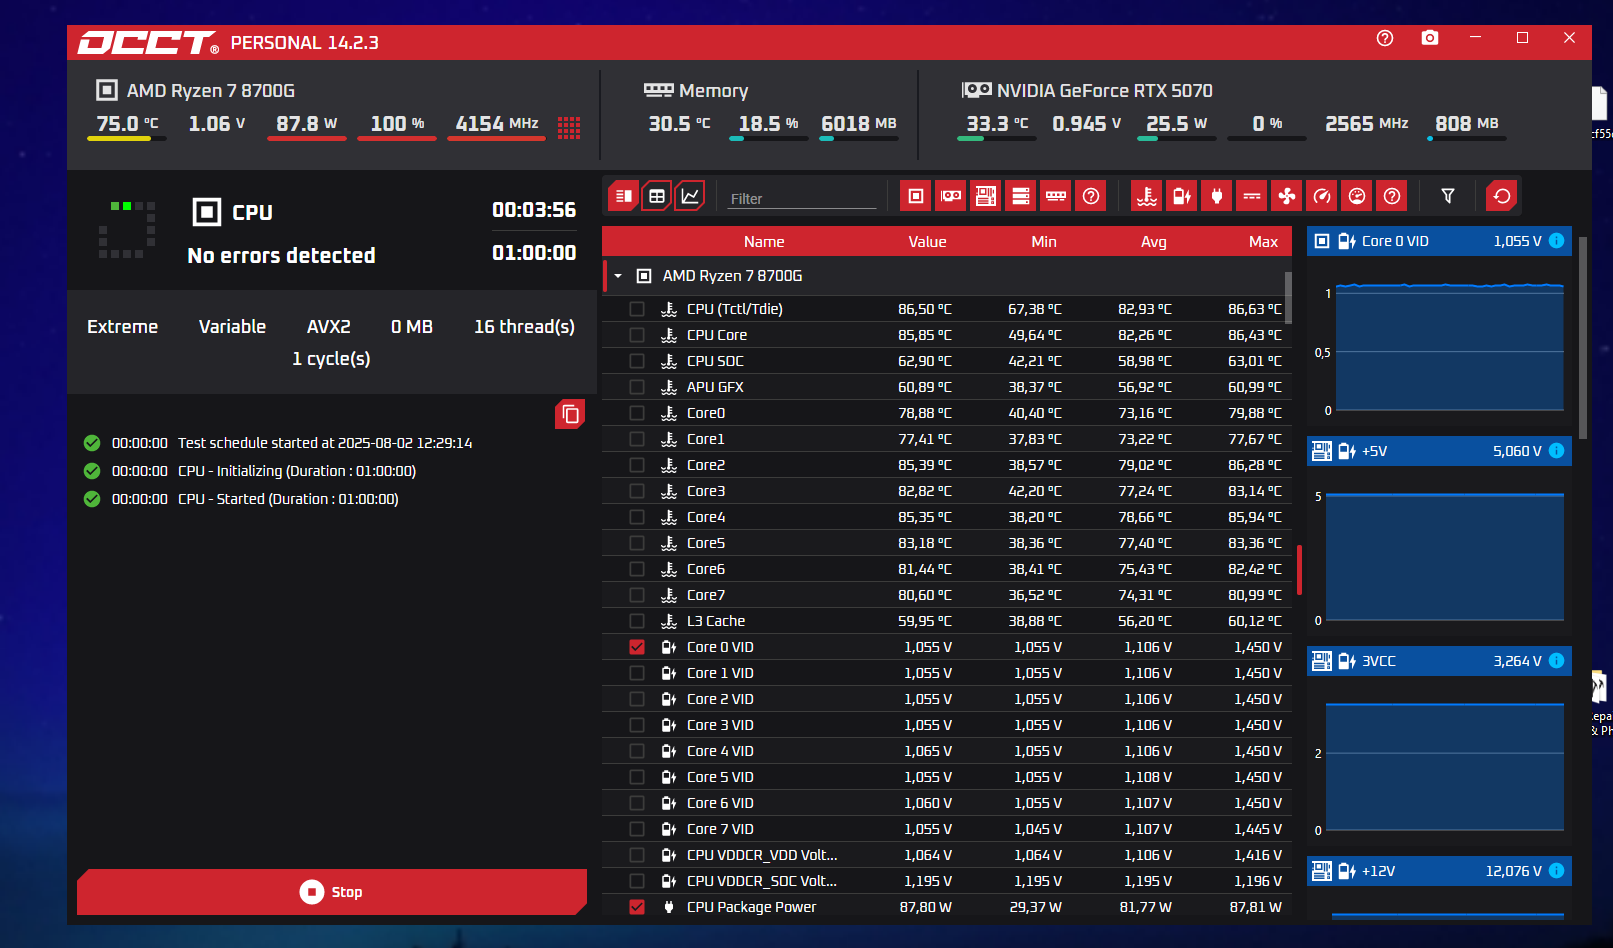Uncheck the Core 0 VID checkbox
Image resolution: width=1613 pixels, height=948 pixels.
tap(637, 647)
